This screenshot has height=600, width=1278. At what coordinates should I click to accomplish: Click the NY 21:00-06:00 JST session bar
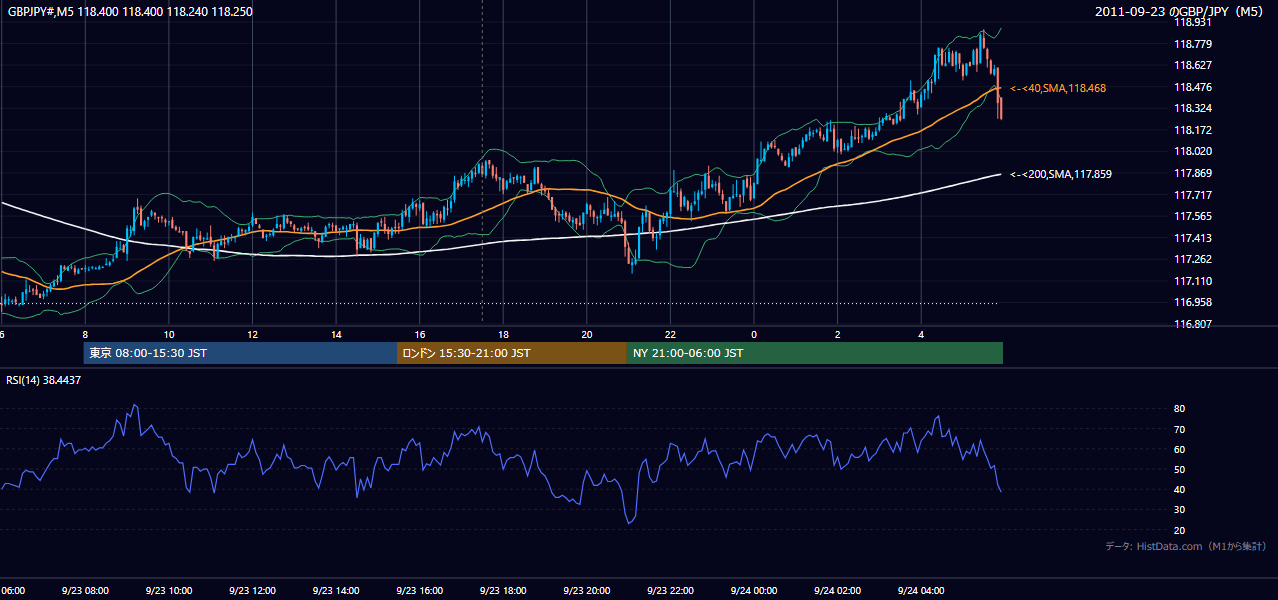point(815,353)
